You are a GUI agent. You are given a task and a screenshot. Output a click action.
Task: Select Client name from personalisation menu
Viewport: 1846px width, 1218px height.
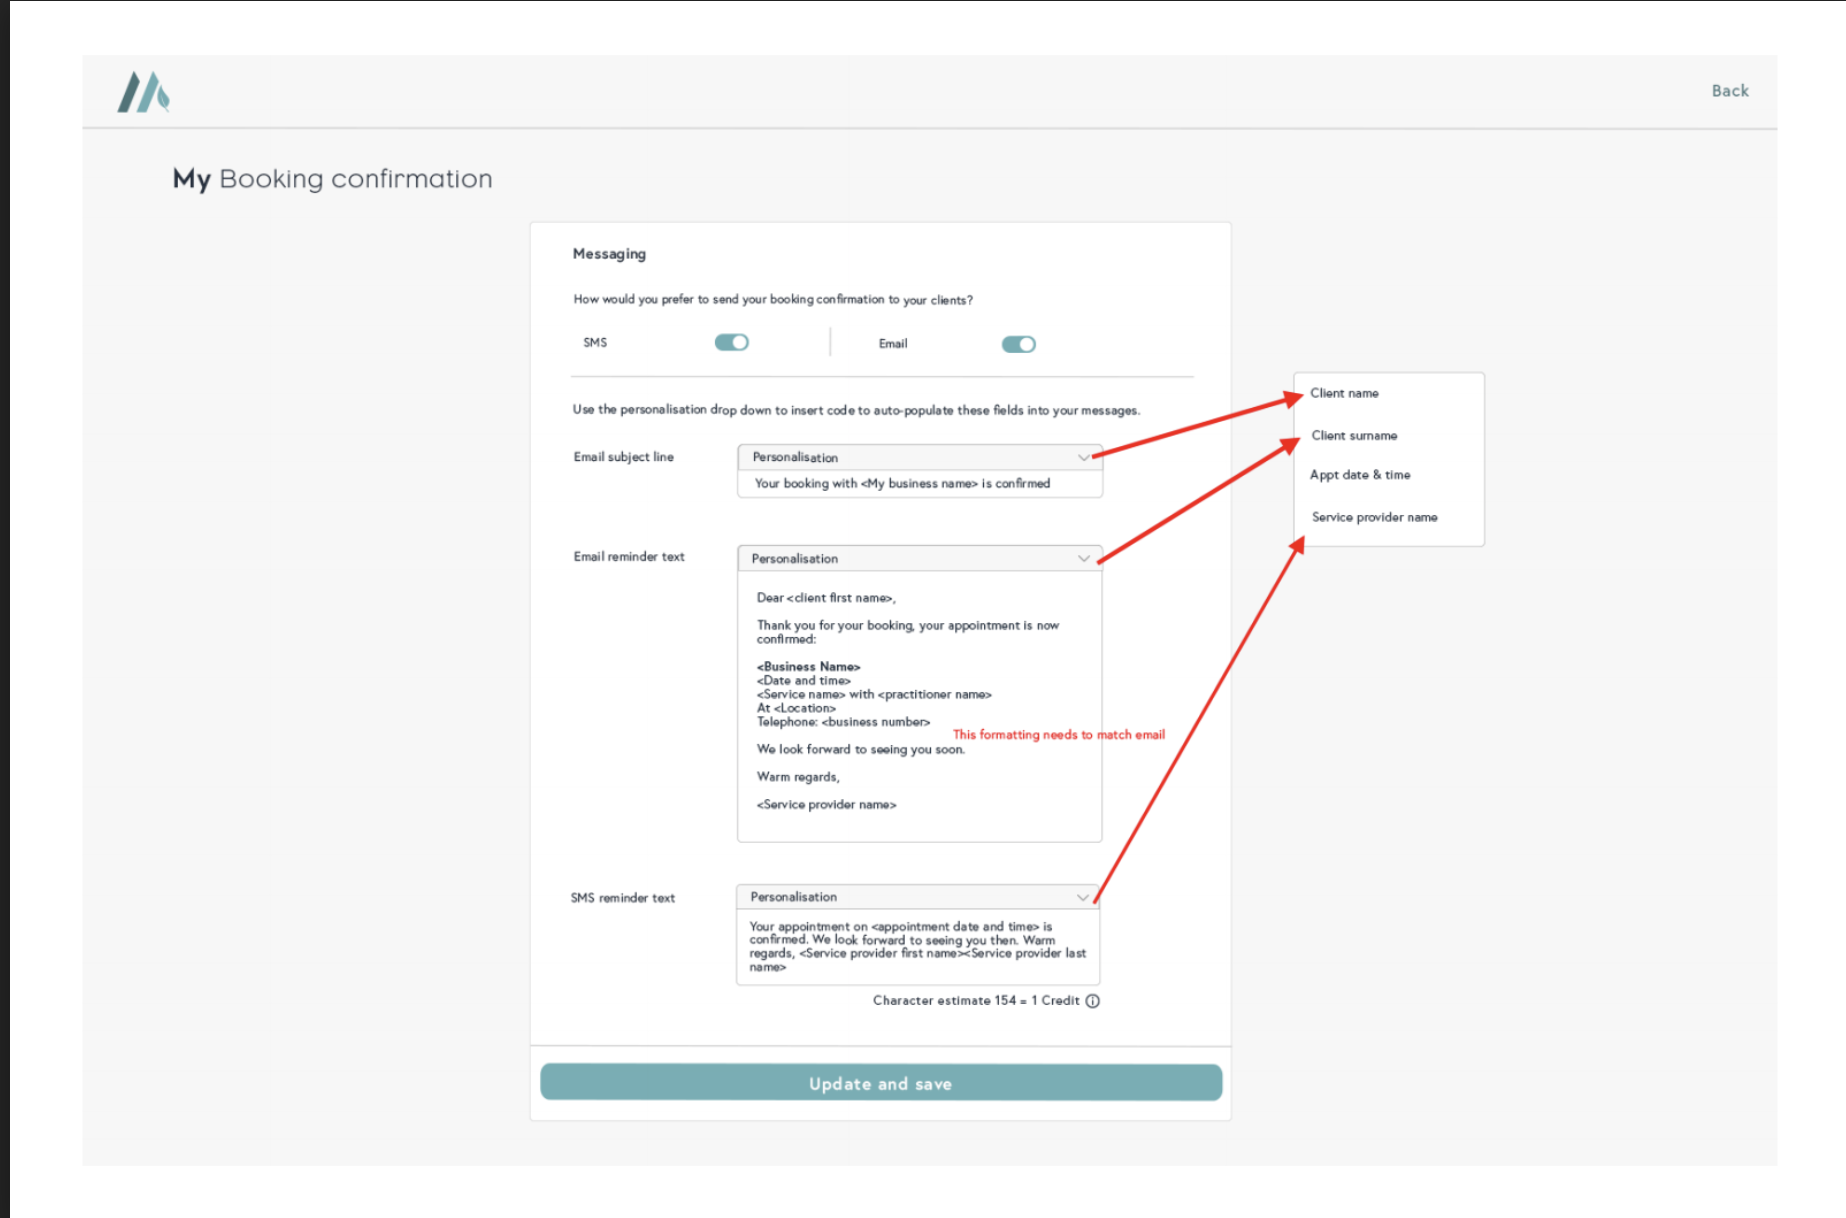tap(1344, 393)
